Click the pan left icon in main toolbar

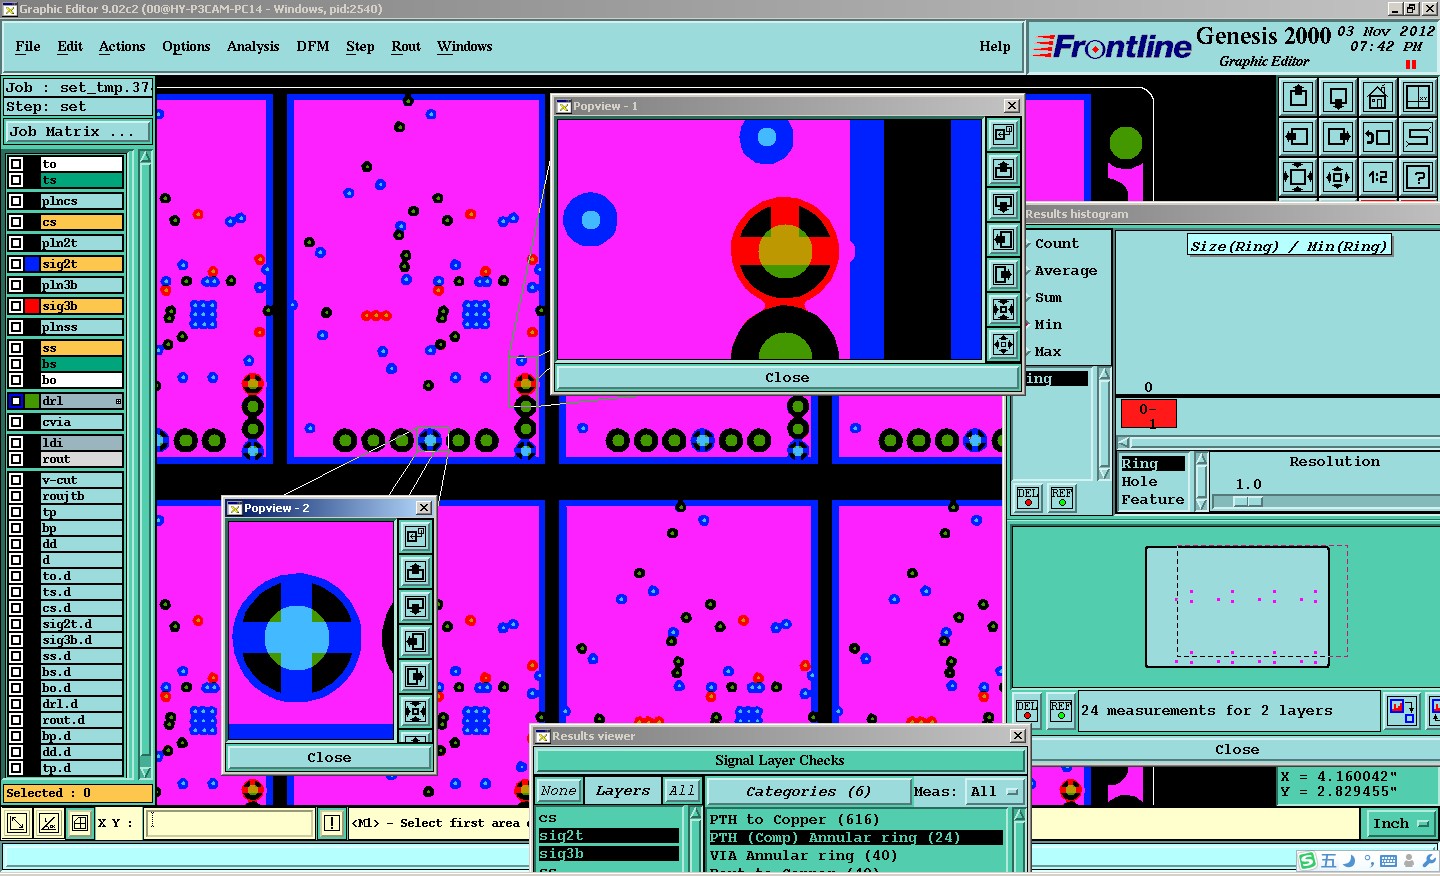(1298, 137)
